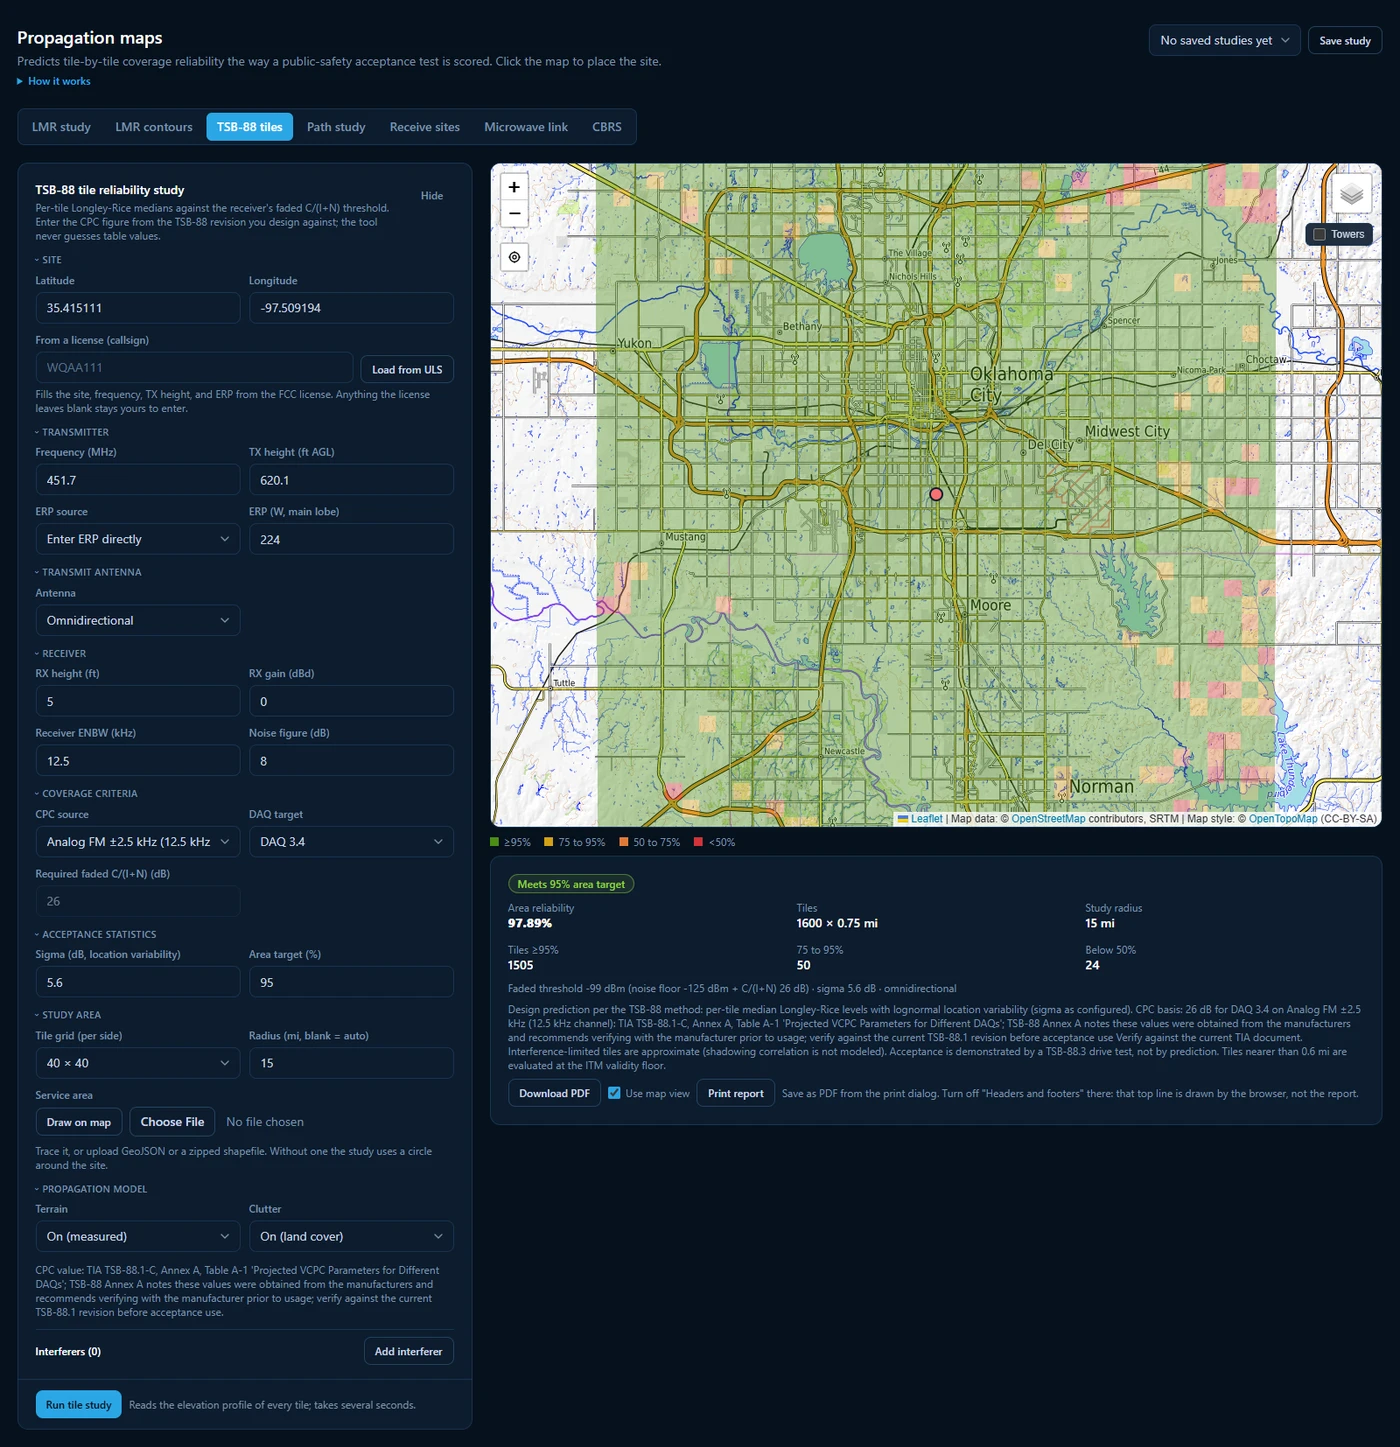1400x1447 pixels.
Task: Click Run tile study button
Action: [79, 1404]
